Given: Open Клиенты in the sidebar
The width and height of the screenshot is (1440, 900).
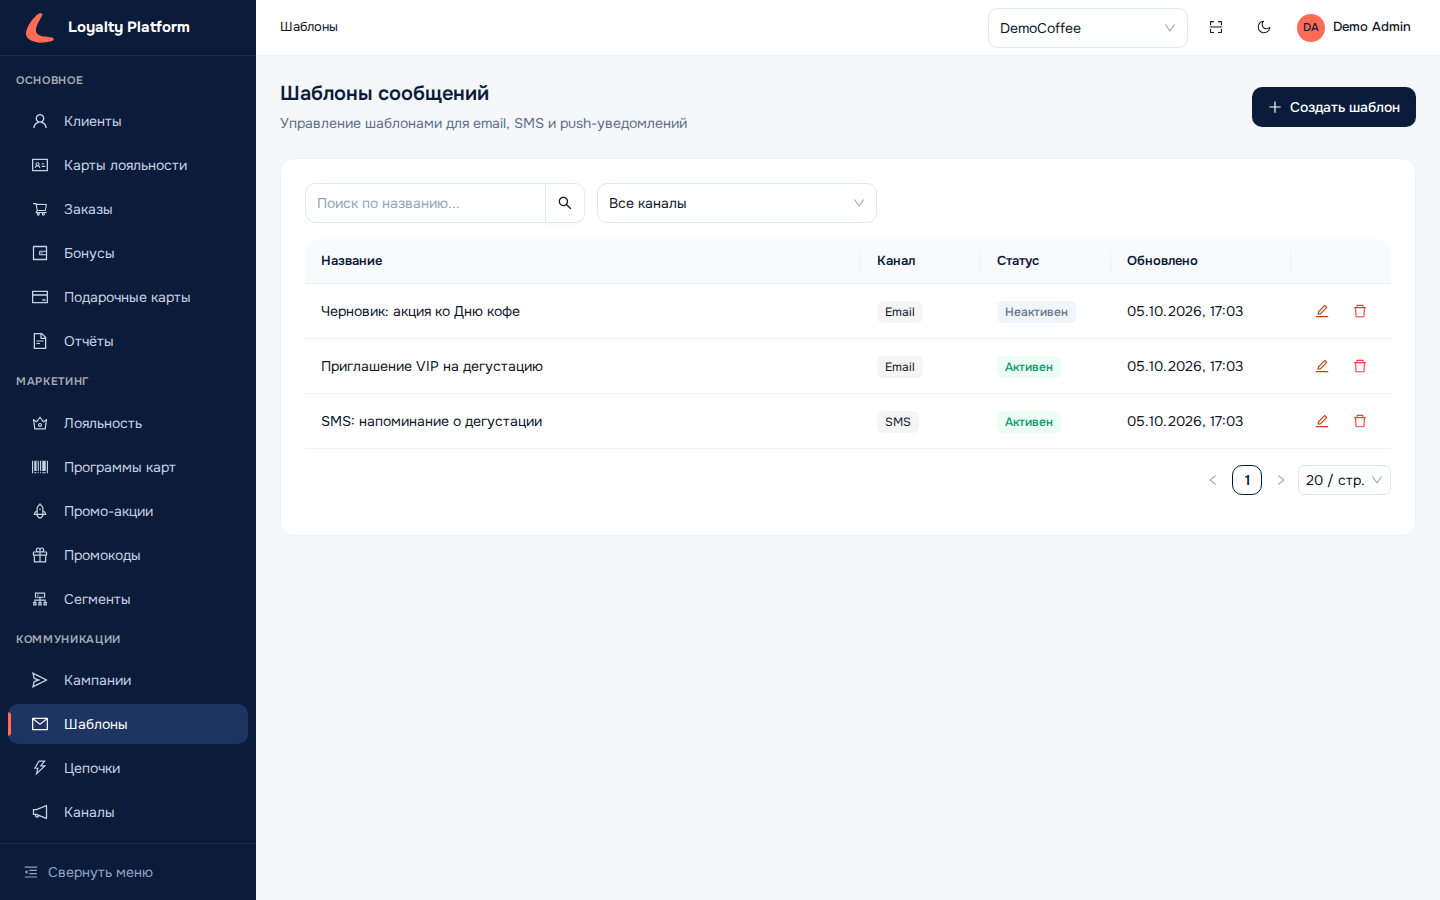Looking at the screenshot, I should 128,121.
